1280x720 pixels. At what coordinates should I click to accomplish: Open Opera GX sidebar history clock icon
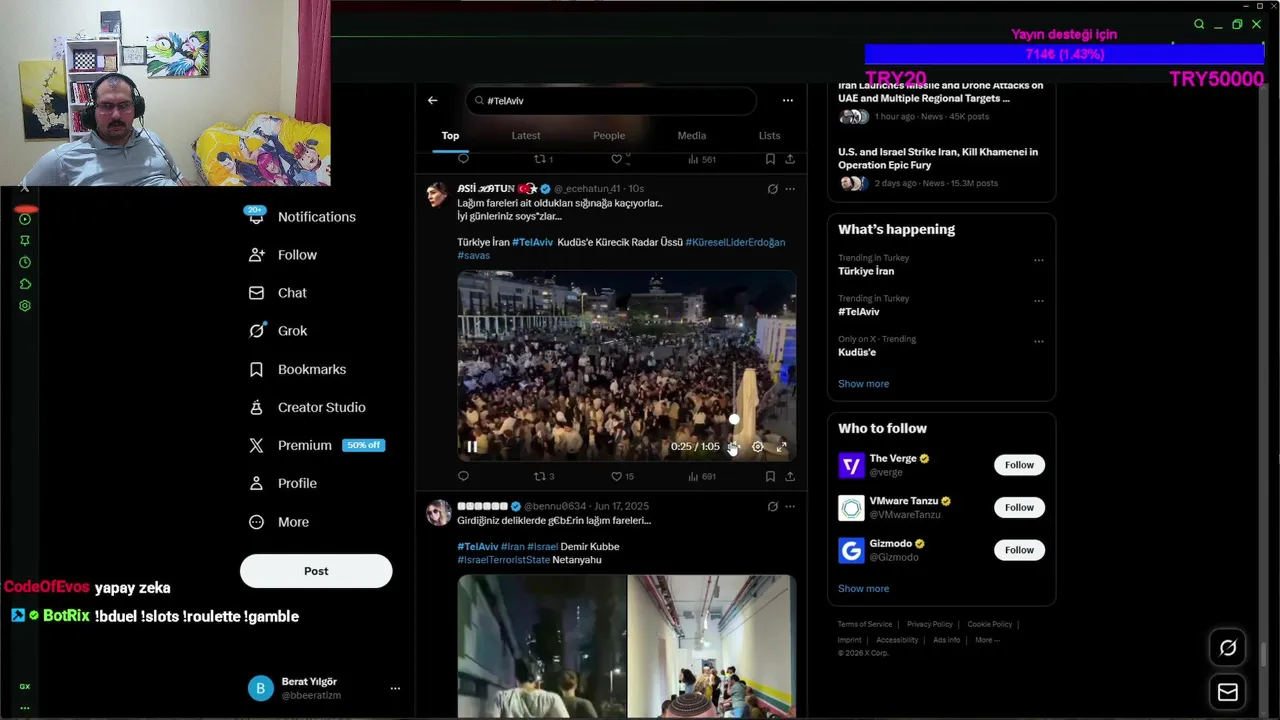(25, 262)
